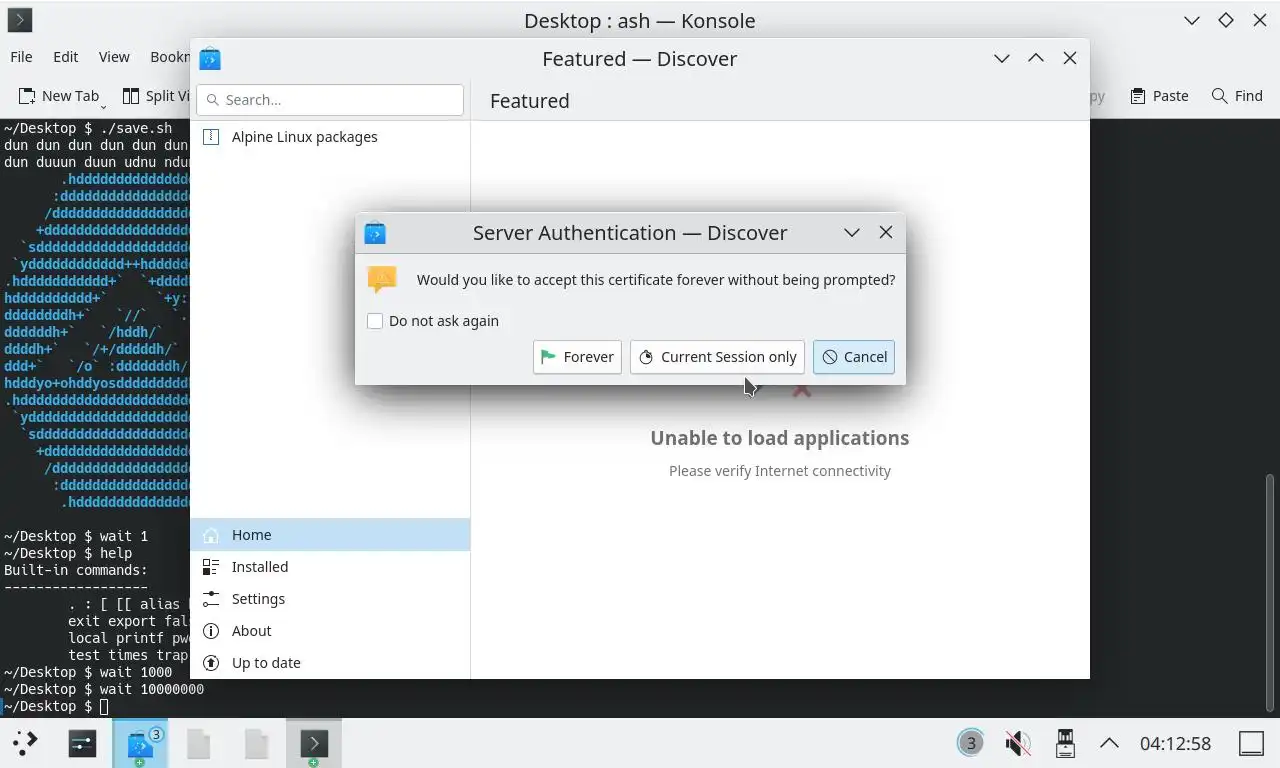Open the application launcher in taskbar

pyautogui.click(x=25, y=743)
